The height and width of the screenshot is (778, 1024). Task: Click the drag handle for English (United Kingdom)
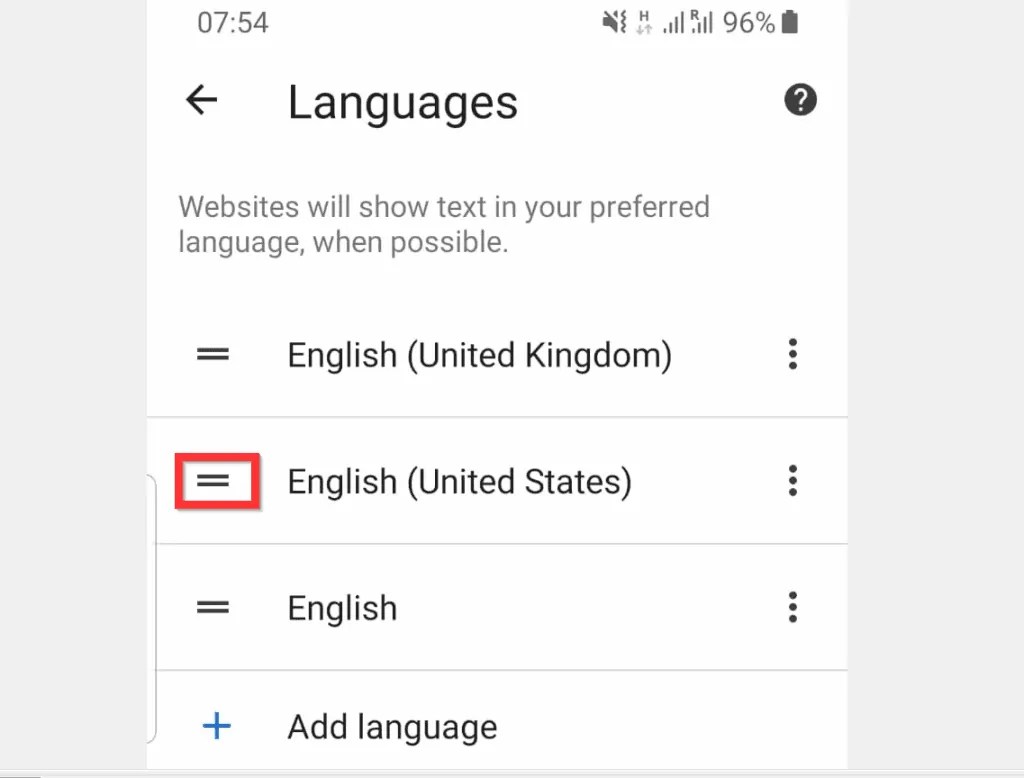coord(213,355)
